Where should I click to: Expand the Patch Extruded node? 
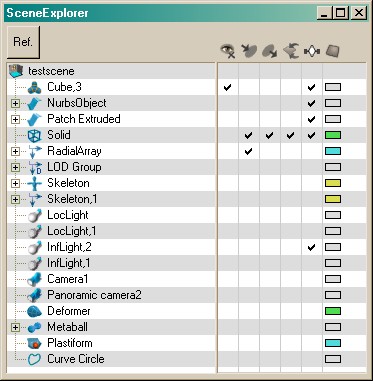(15, 119)
